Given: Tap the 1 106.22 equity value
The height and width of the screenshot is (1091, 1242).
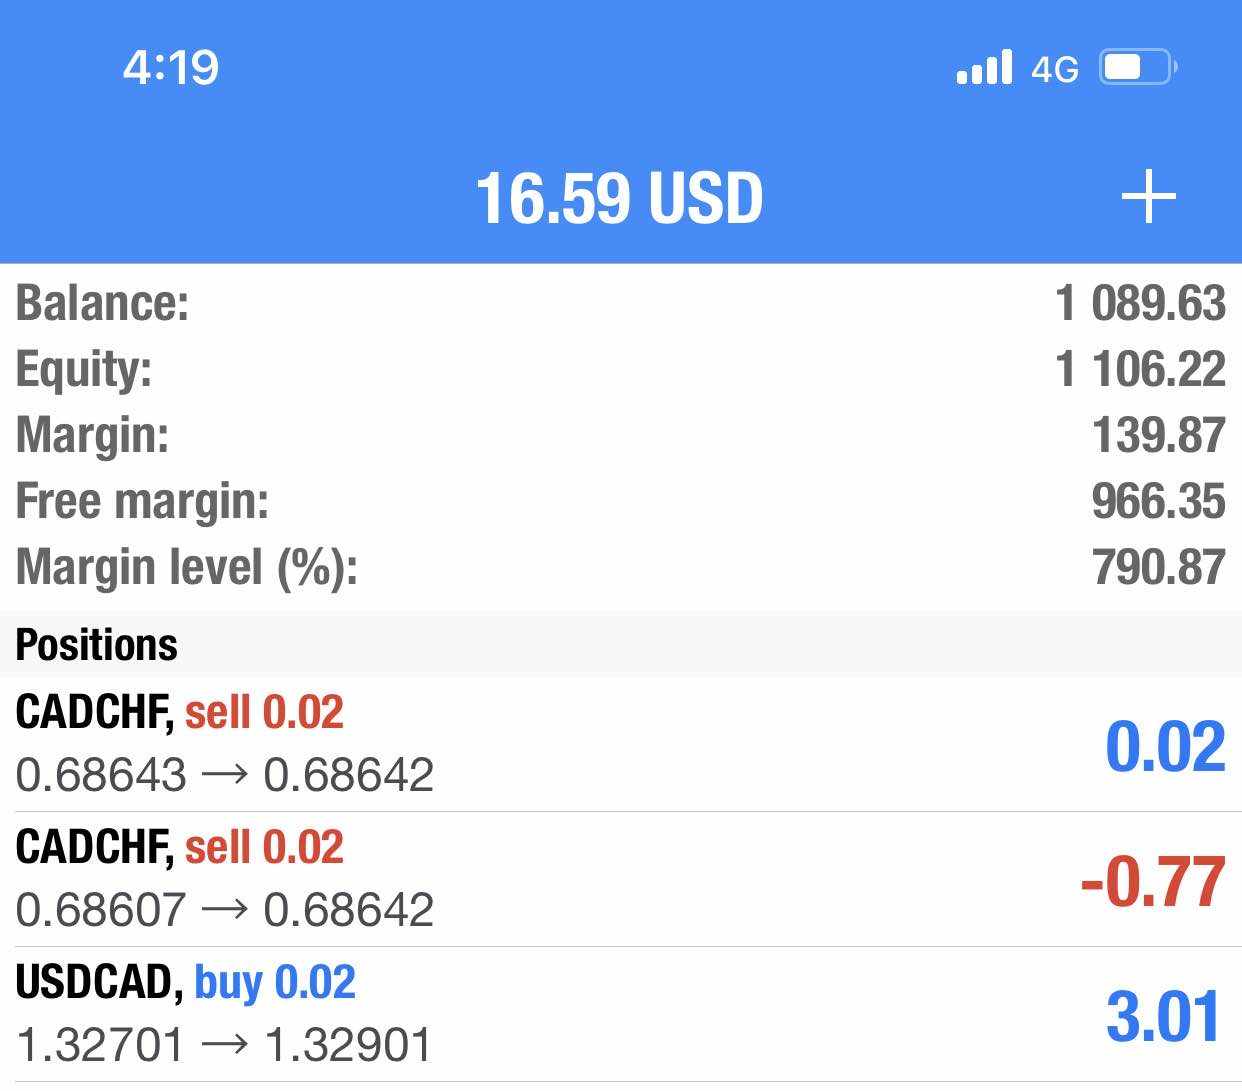Looking at the screenshot, I should [x=1140, y=369].
